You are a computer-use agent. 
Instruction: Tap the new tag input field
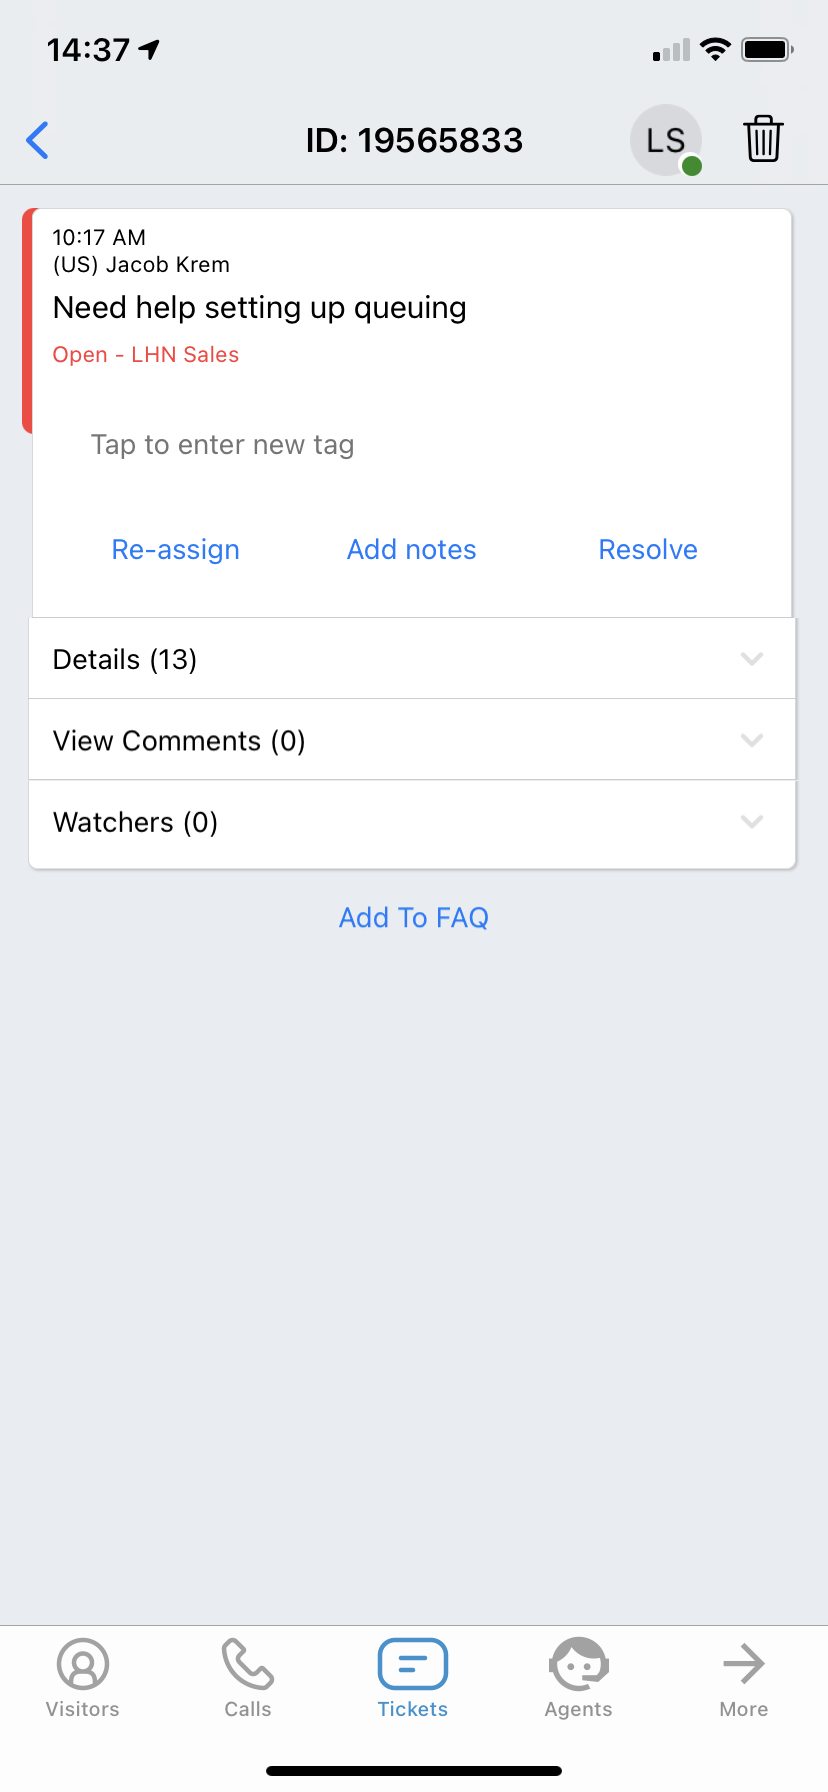point(223,444)
